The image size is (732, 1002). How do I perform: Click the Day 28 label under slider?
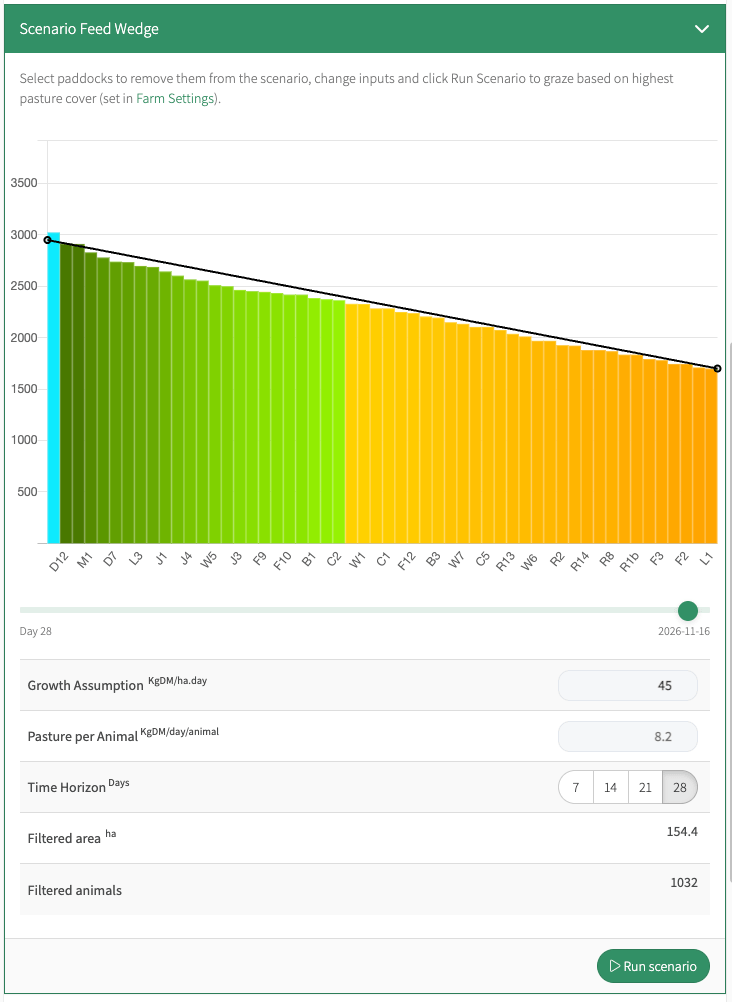[35, 631]
